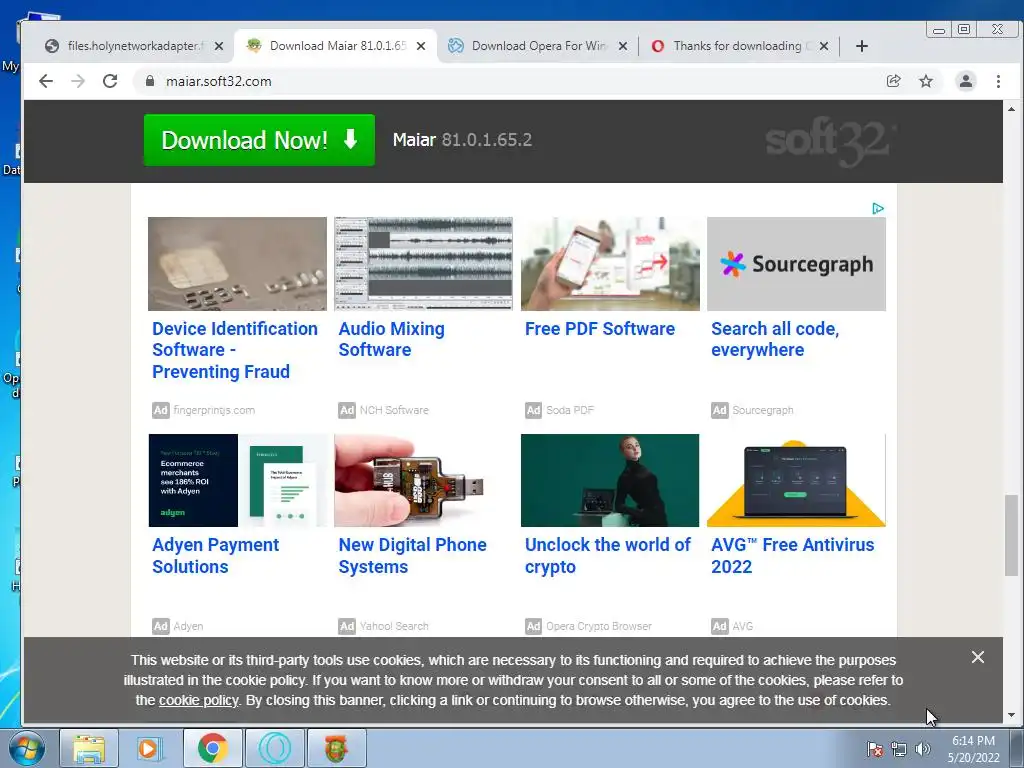This screenshot has width=1024, height=768.
Task: Click the blue ring browser taskbar icon
Action: tap(274, 748)
